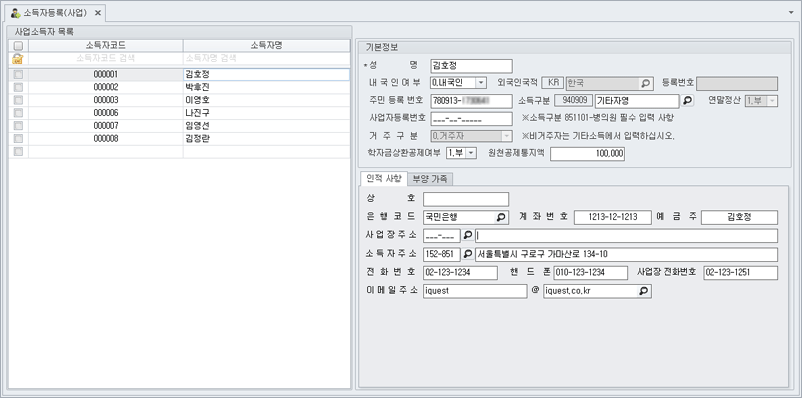802x398 pixels.
Task: Open the bank code lookup magnifier in 국민은행 field
Action: [501, 217]
